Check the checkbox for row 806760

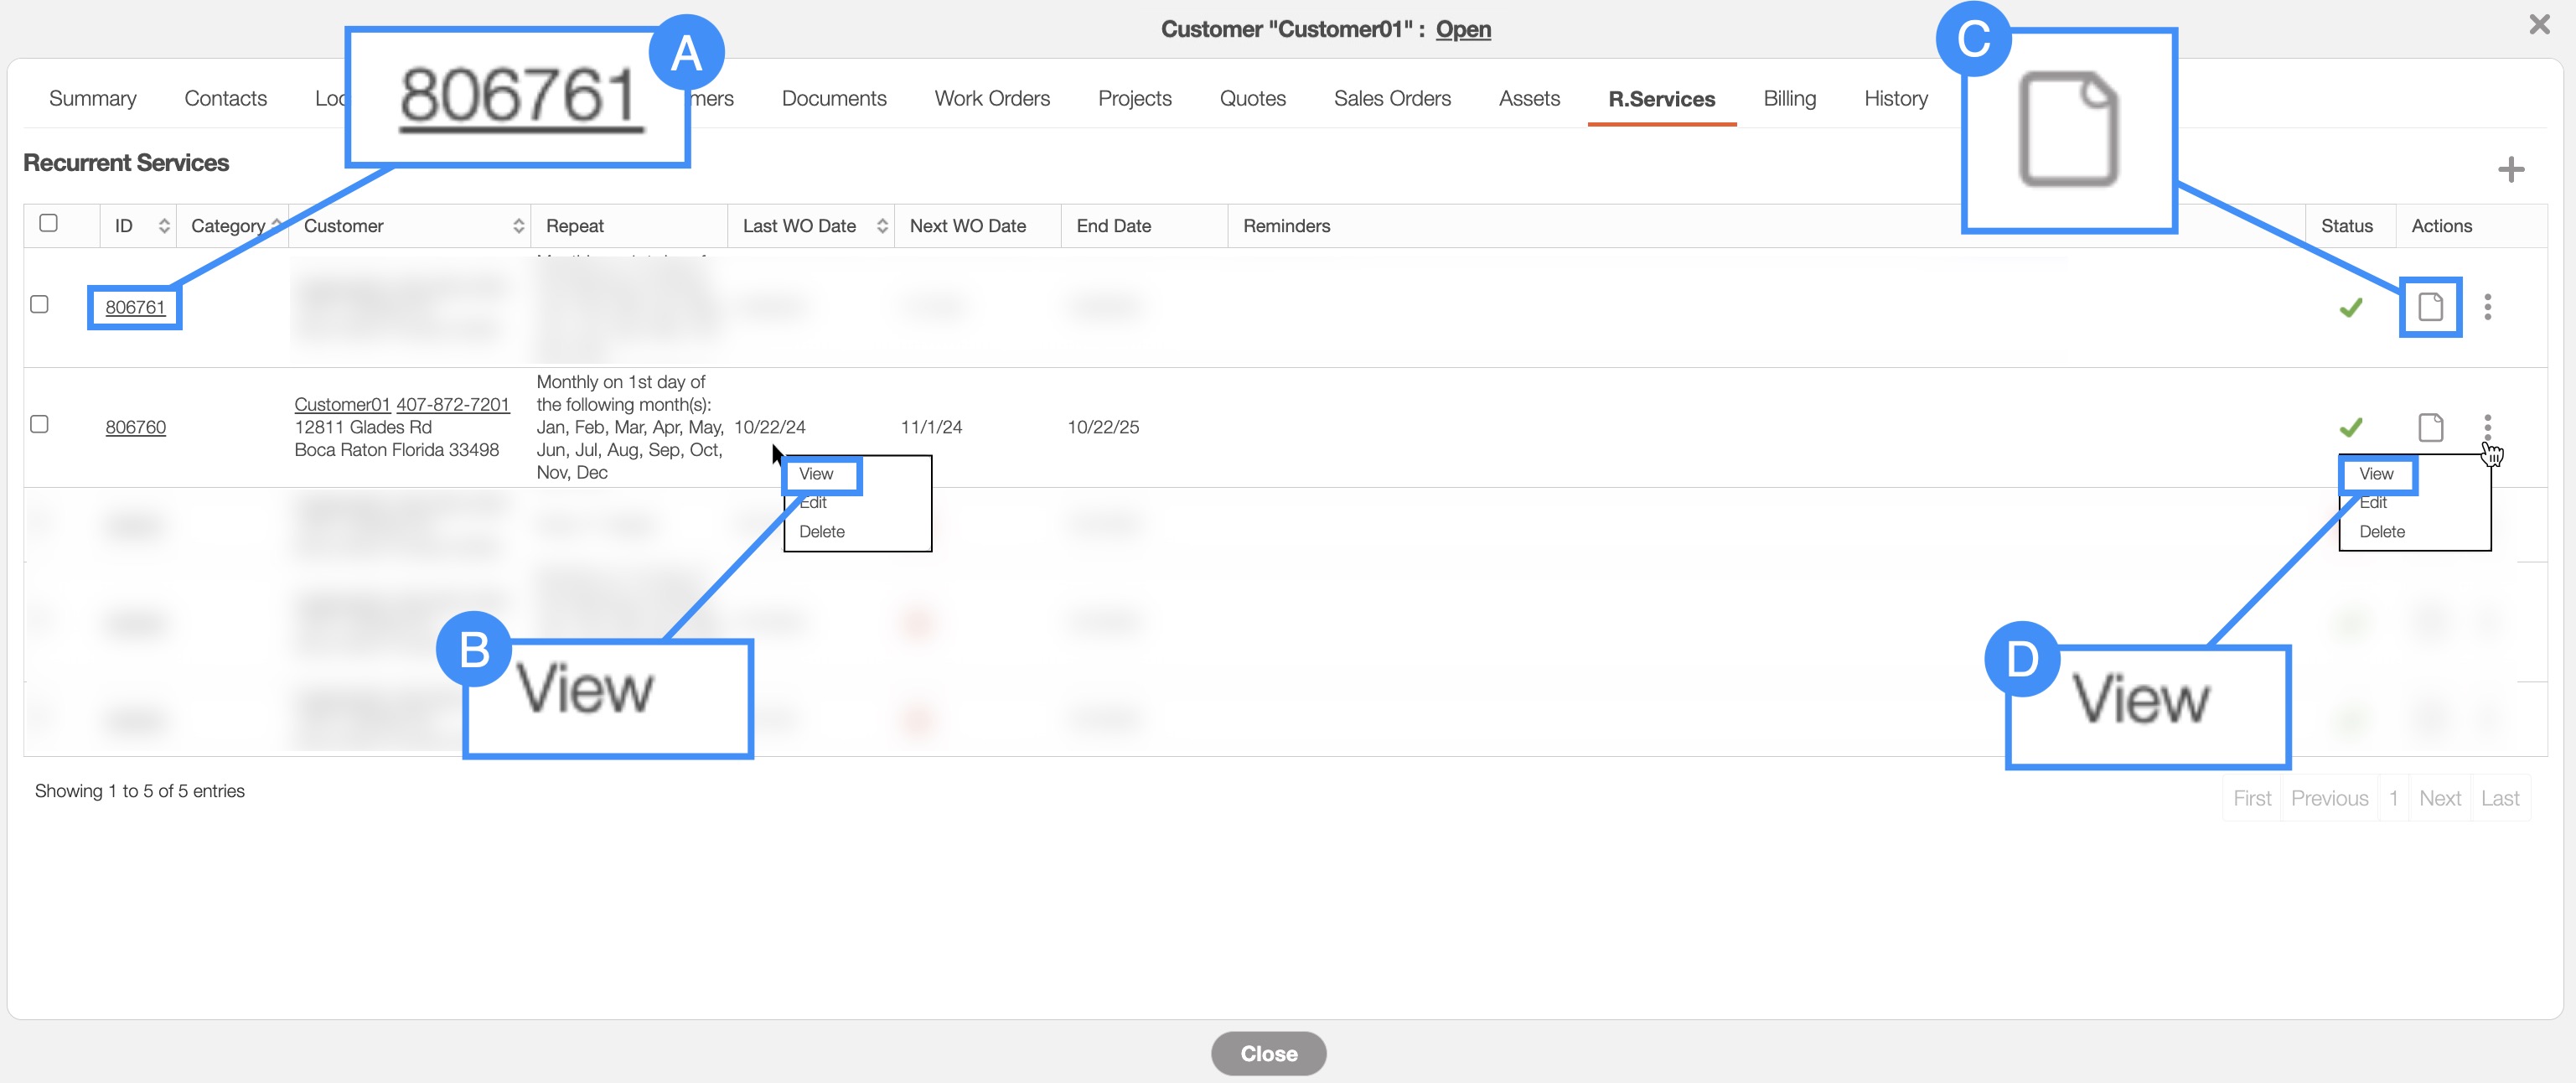40,424
